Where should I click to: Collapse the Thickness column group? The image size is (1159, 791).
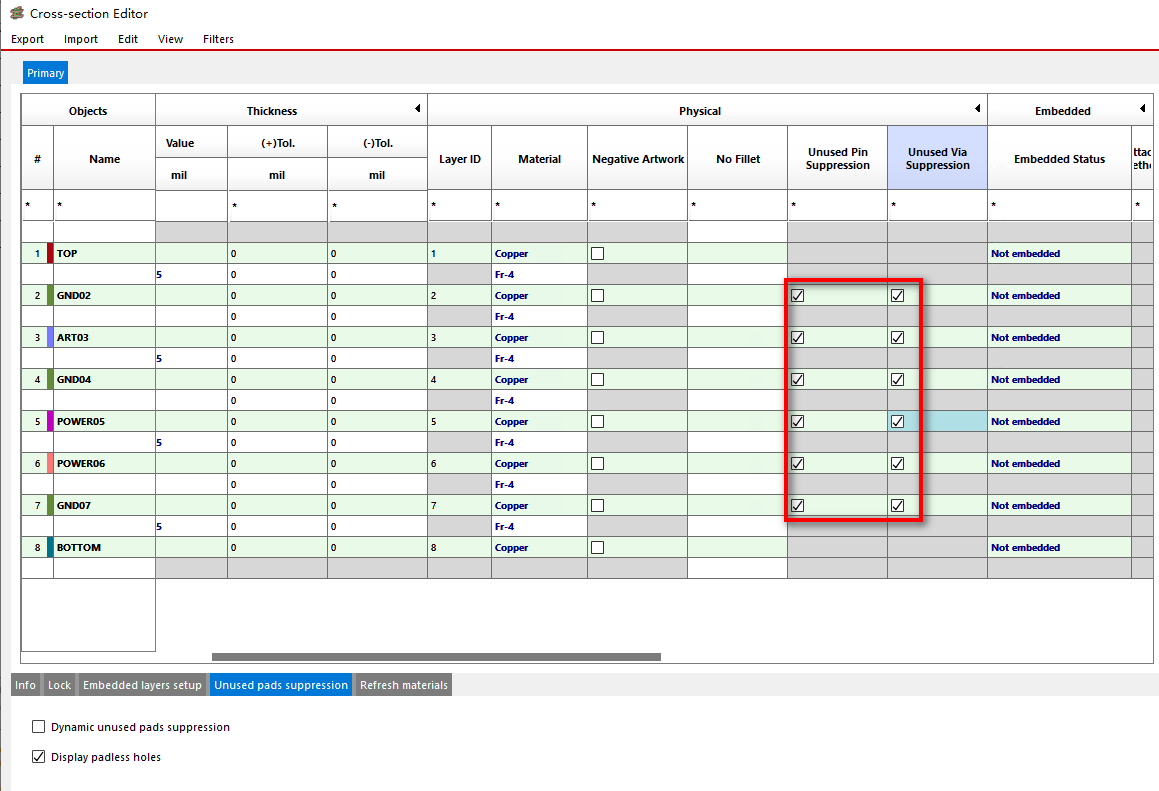point(417,107)
